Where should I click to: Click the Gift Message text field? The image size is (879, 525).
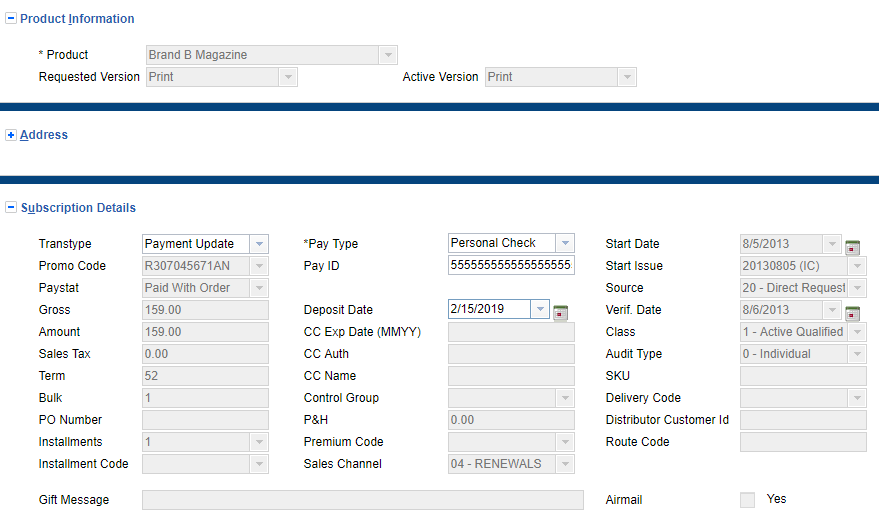point(362,500)
